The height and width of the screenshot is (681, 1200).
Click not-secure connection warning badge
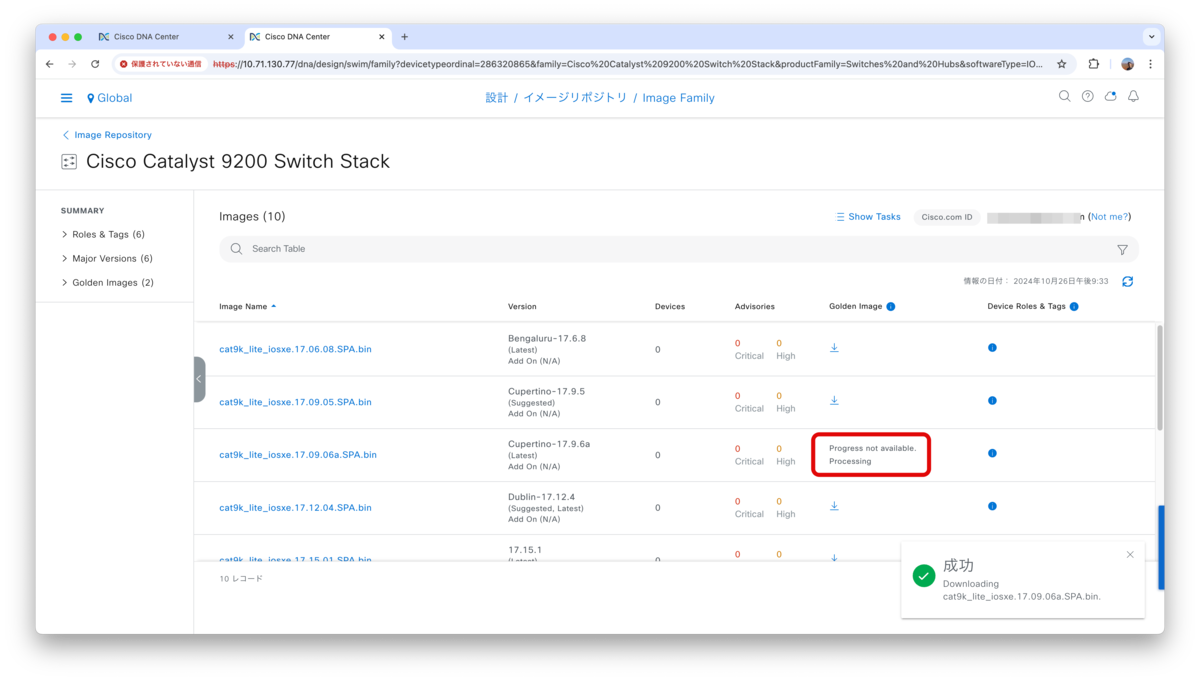pos(160,64)
